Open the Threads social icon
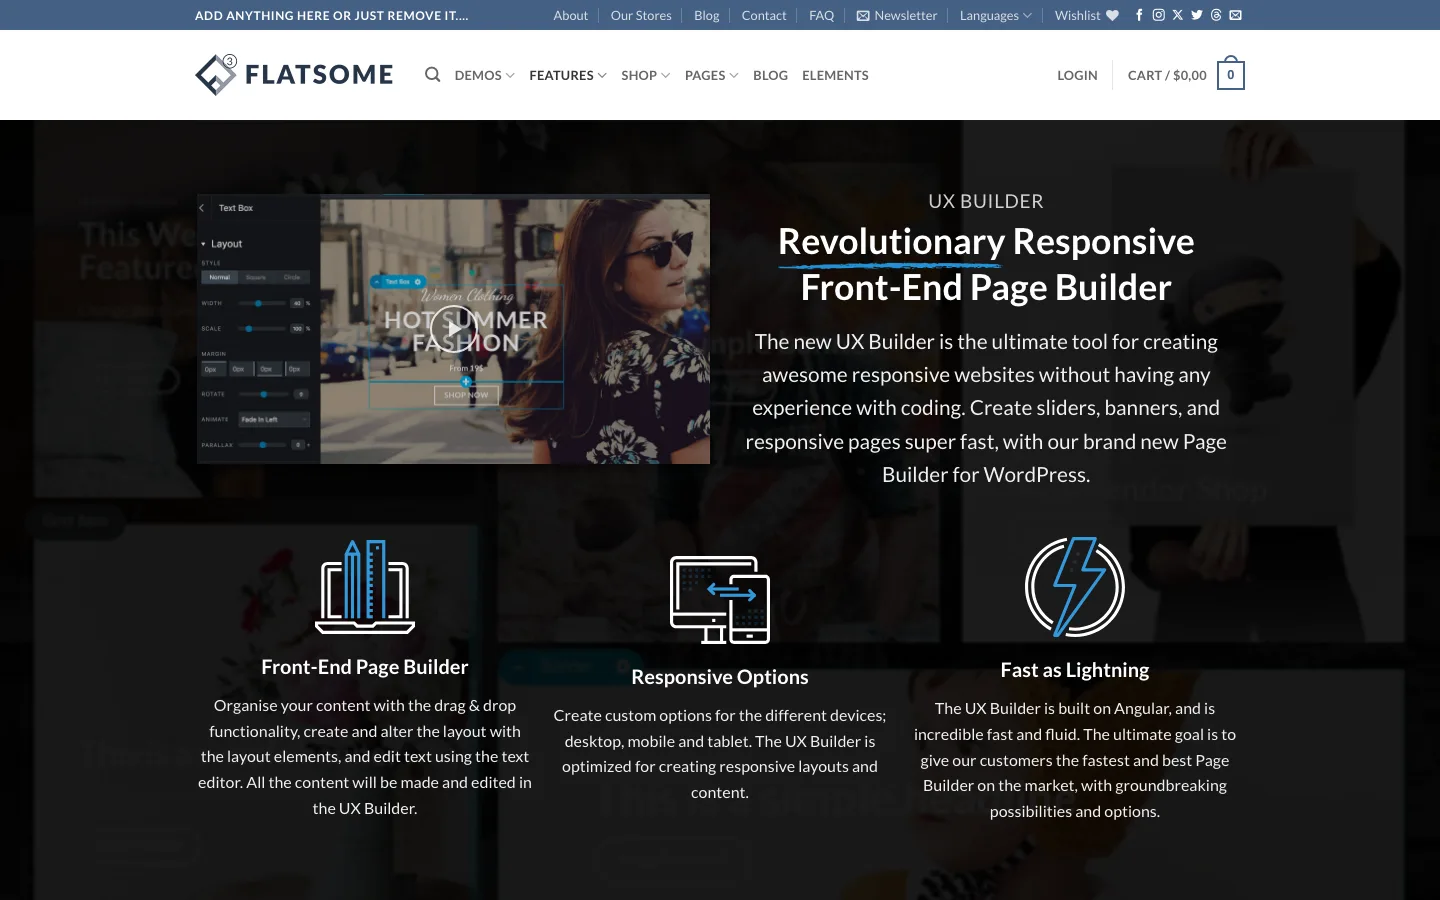The image size is (1440, 900). (x=1216, y=15)
